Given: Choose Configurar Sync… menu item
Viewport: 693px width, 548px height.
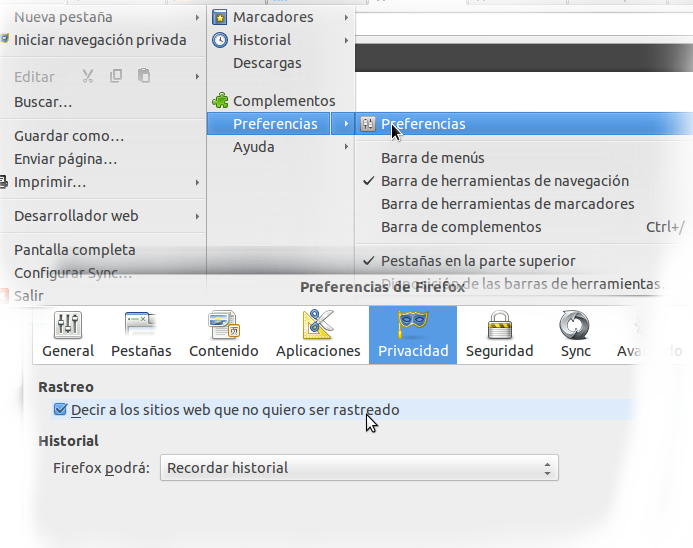Looking at the screenshot, I should point(73,273).
